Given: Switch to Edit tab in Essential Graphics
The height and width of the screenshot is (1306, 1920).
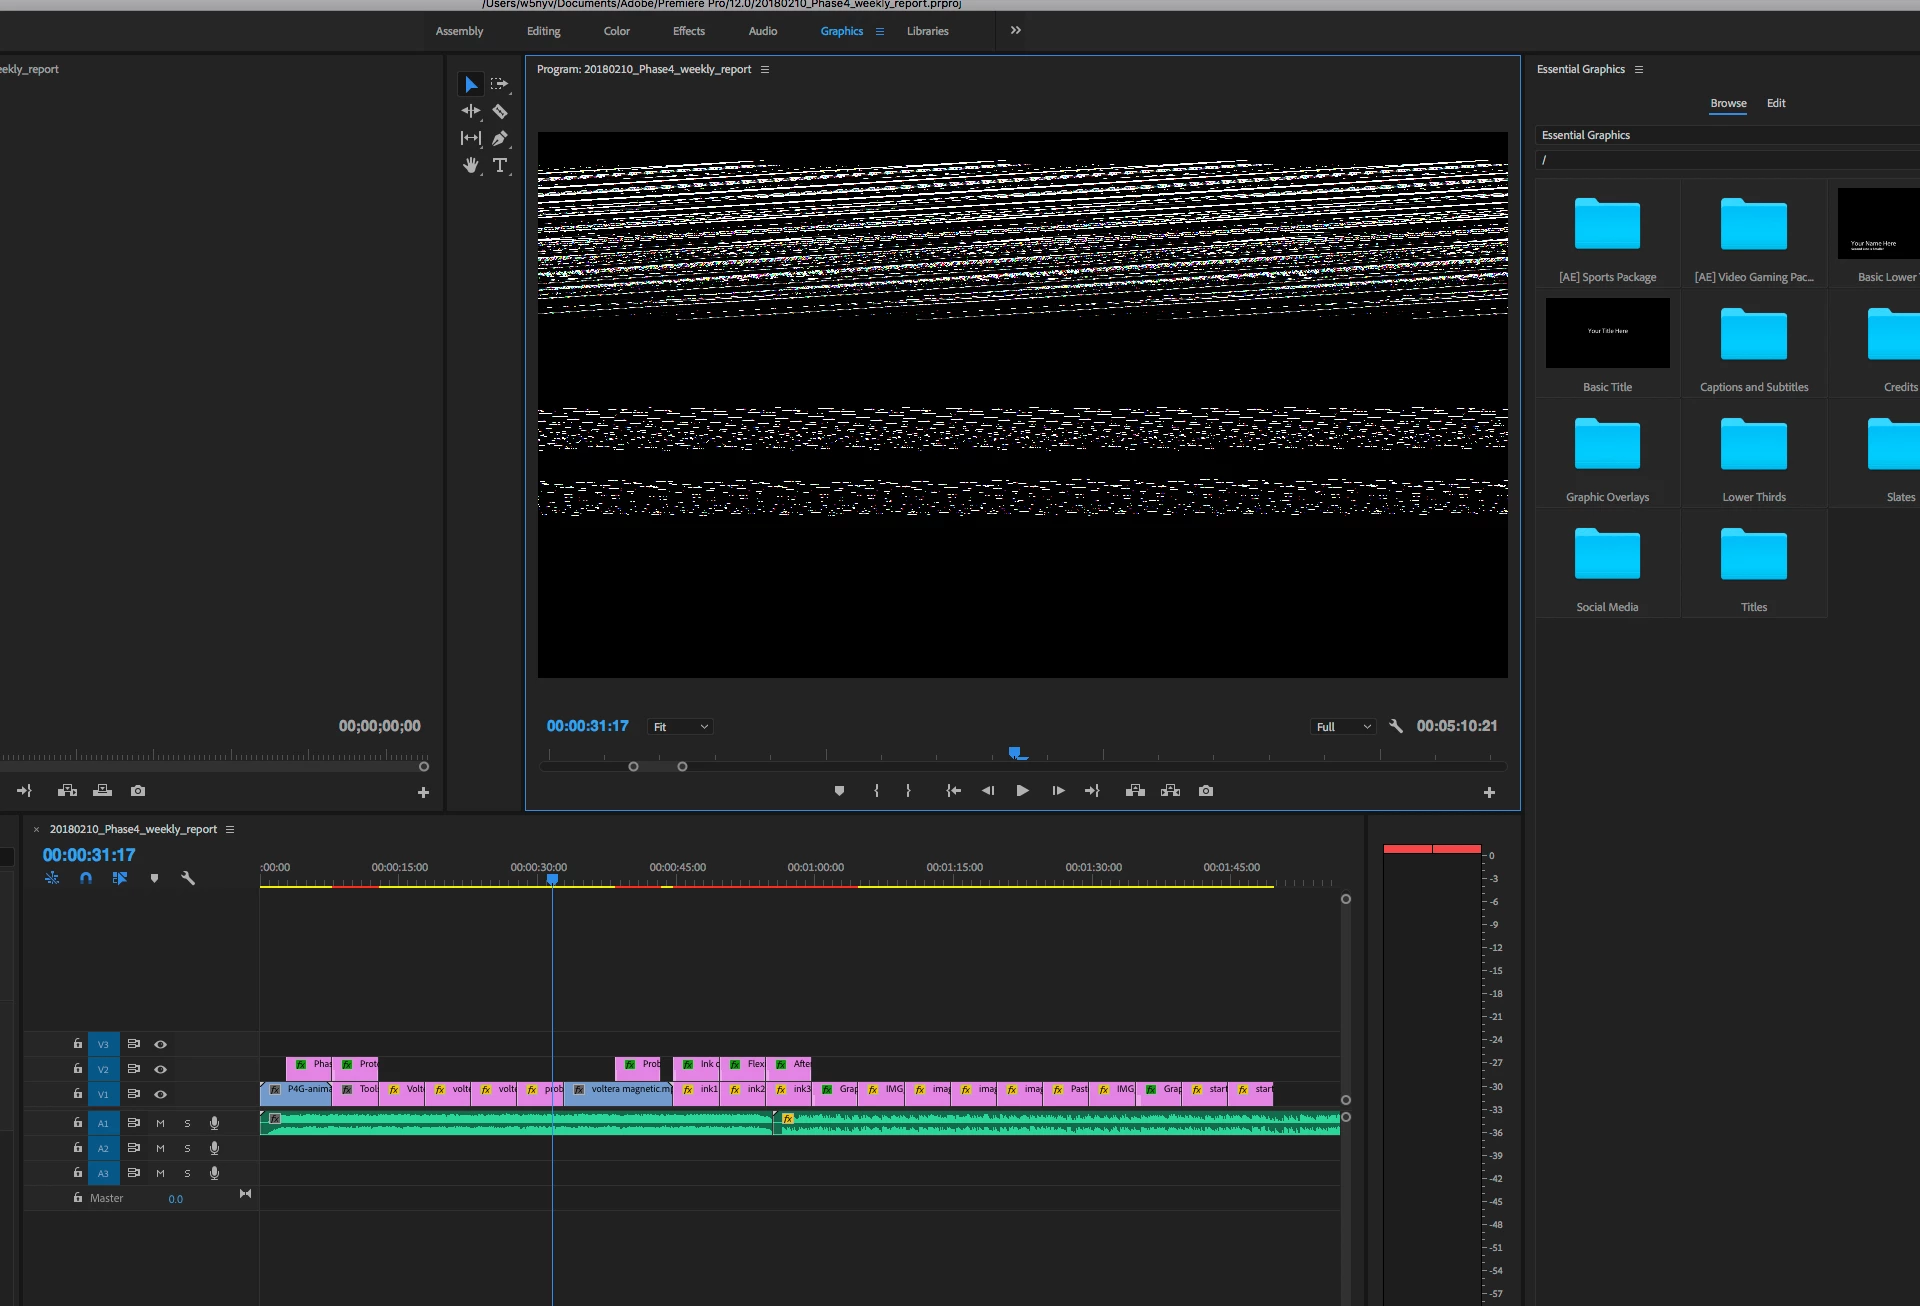Looking at the screenshot, I should 1775,103.
